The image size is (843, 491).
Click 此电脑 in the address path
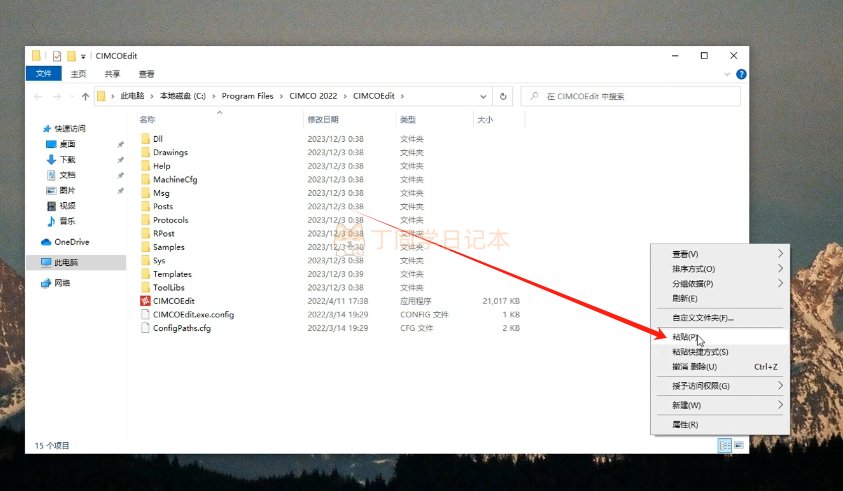point(132,96)
